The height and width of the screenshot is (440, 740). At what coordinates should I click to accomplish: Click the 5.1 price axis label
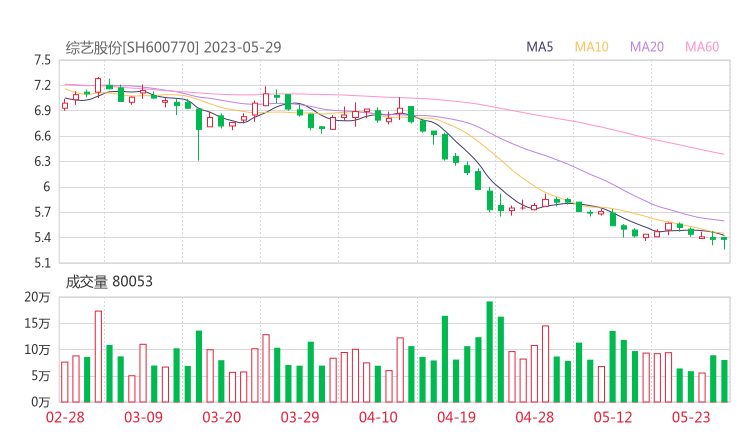click(42, 263)
